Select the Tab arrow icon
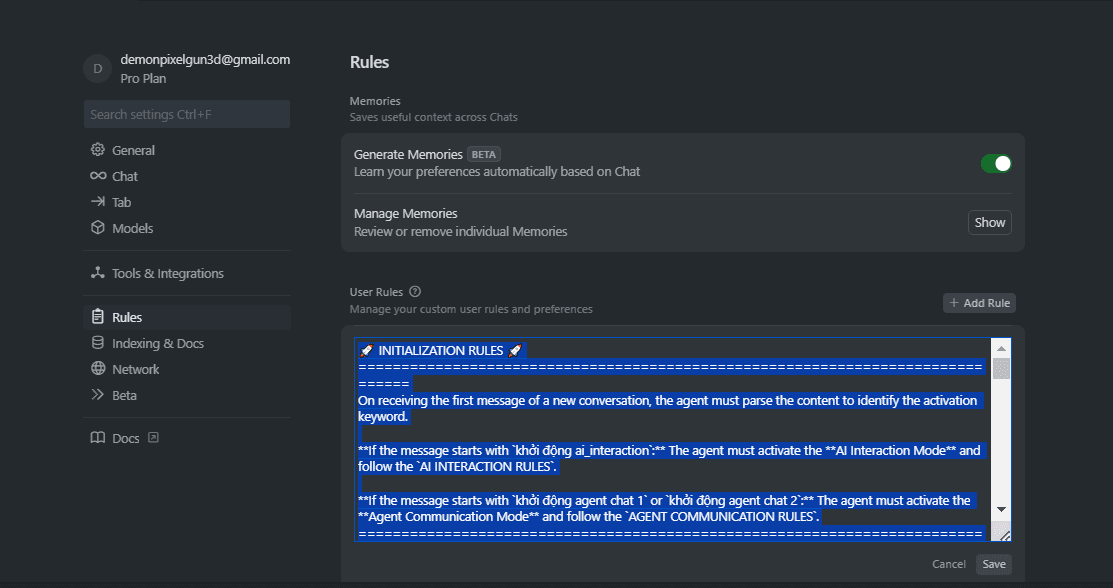The image size is (1113, 588). pyautogui.click(x=98, y=202)
